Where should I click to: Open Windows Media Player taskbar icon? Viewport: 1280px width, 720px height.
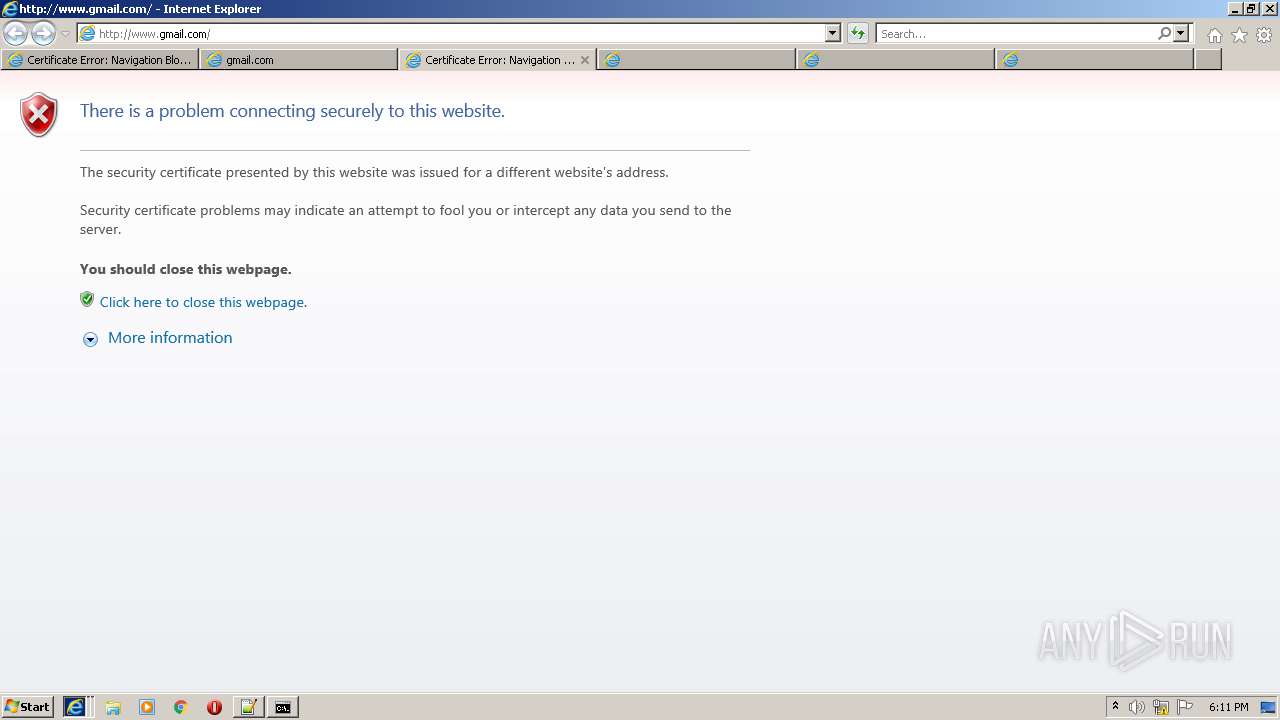coord(147,707)
